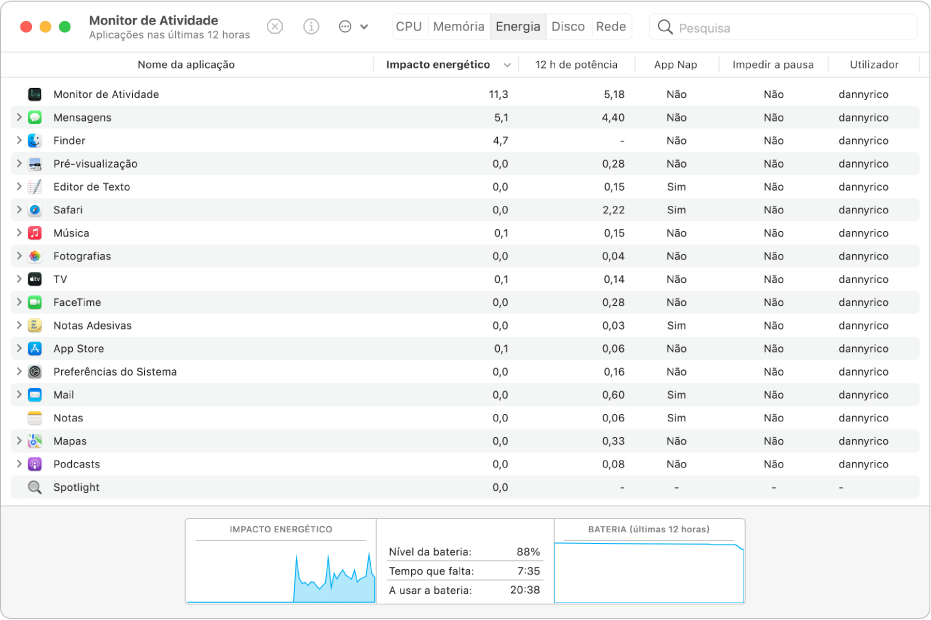Image resolution: width=931 pixels, height=620 pixels.
Task: Click the Nível da bateria 88% value
Action: tap(528, 552)
